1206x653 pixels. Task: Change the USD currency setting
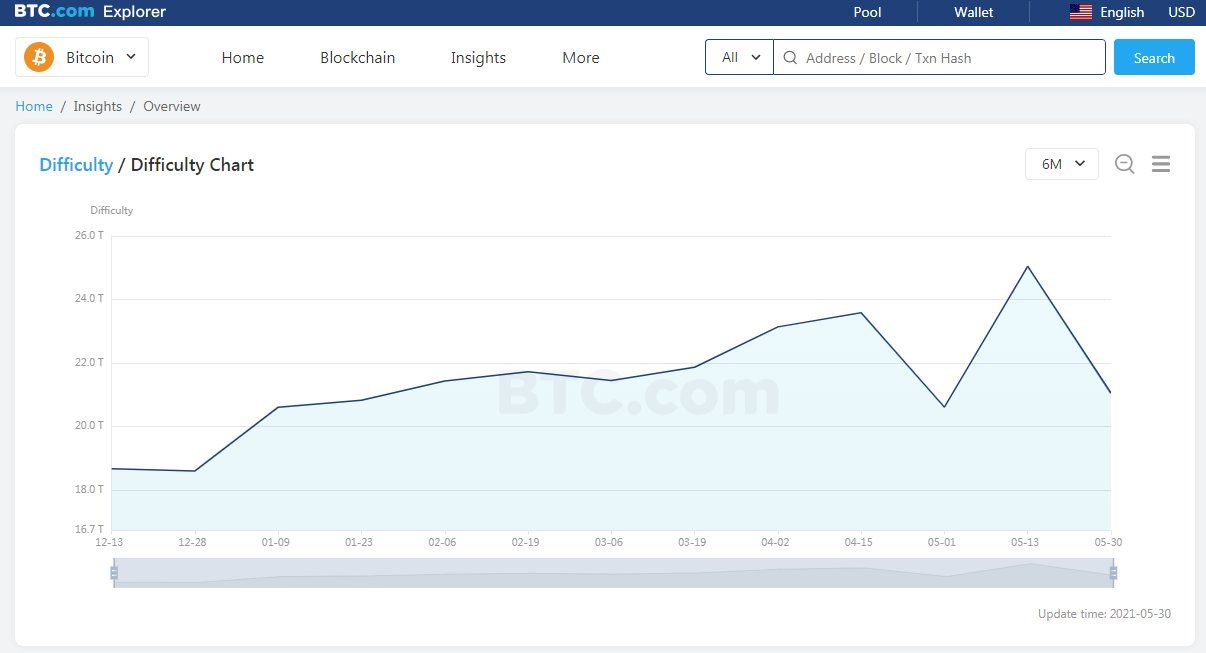tap(1182, 12)
